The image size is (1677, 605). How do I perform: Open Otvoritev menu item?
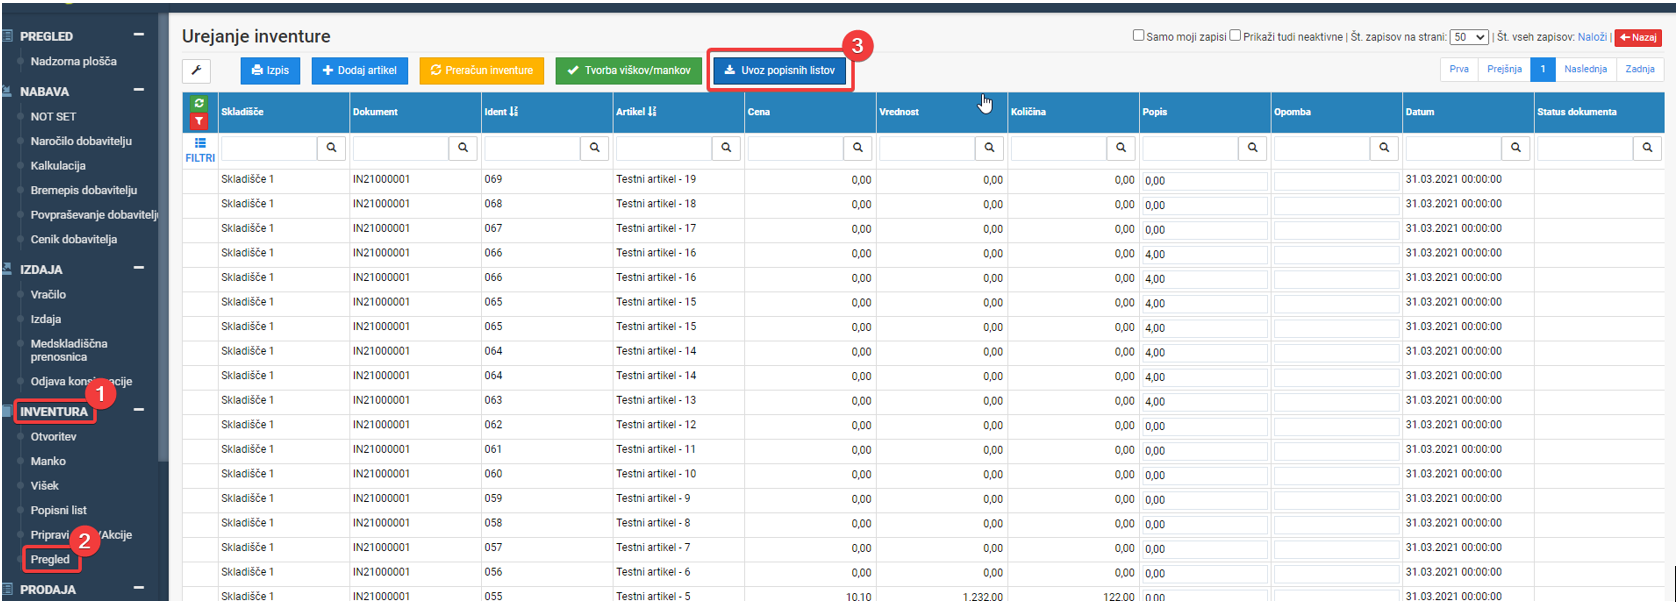53,437
